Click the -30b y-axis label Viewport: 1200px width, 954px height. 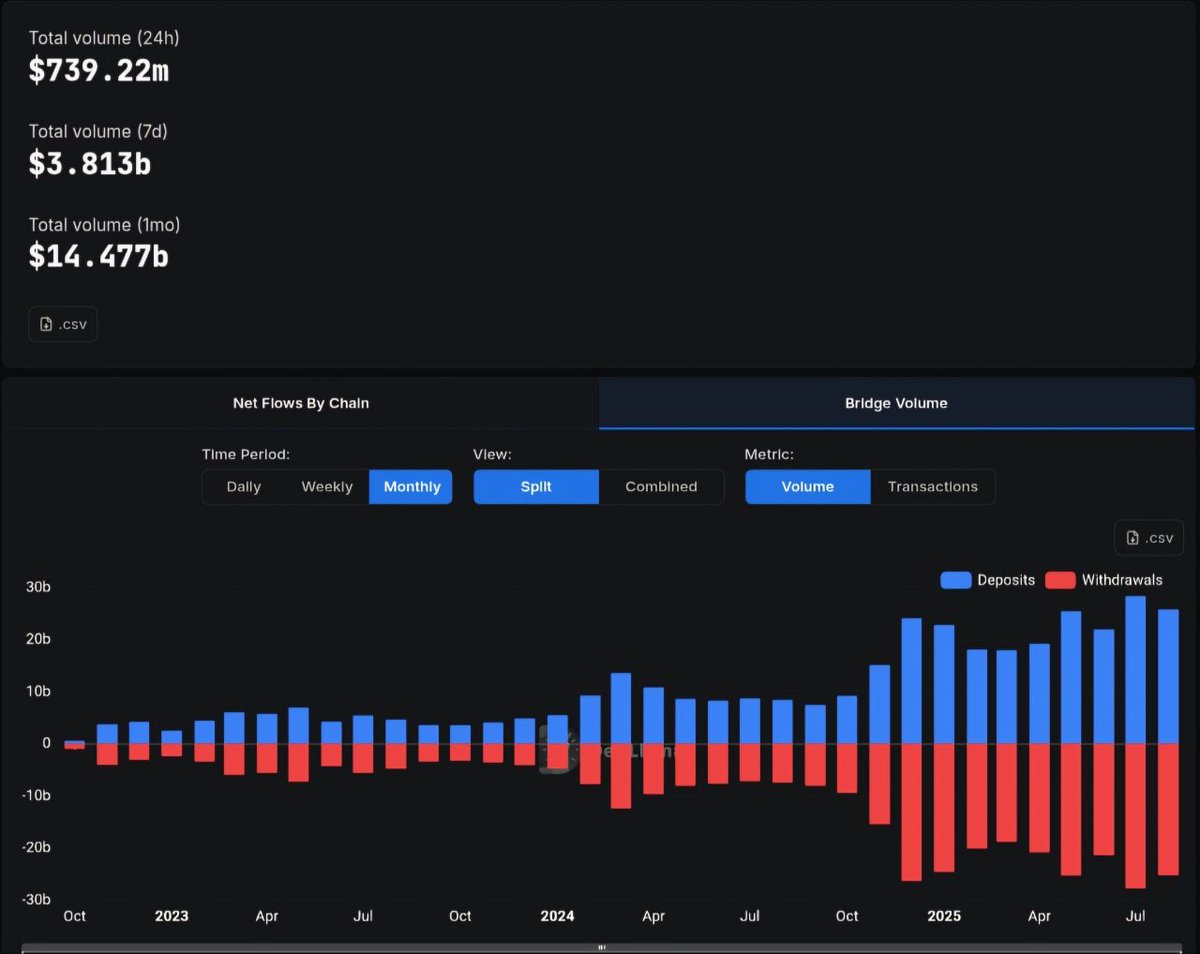pyautogui.click(x=36, y=899)
